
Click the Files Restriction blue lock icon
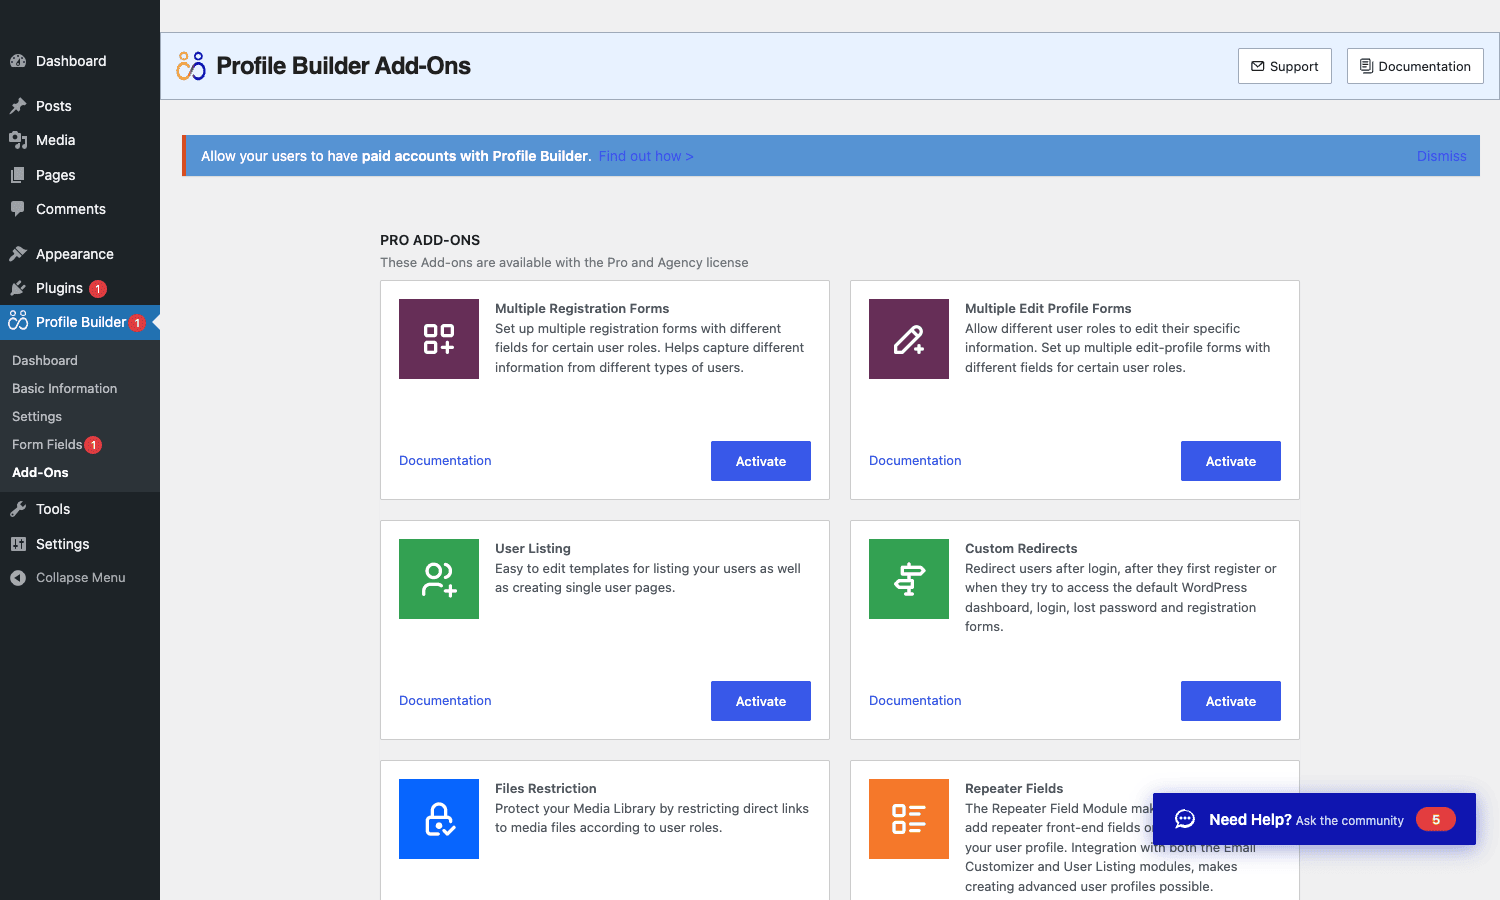tap(439, 819)
